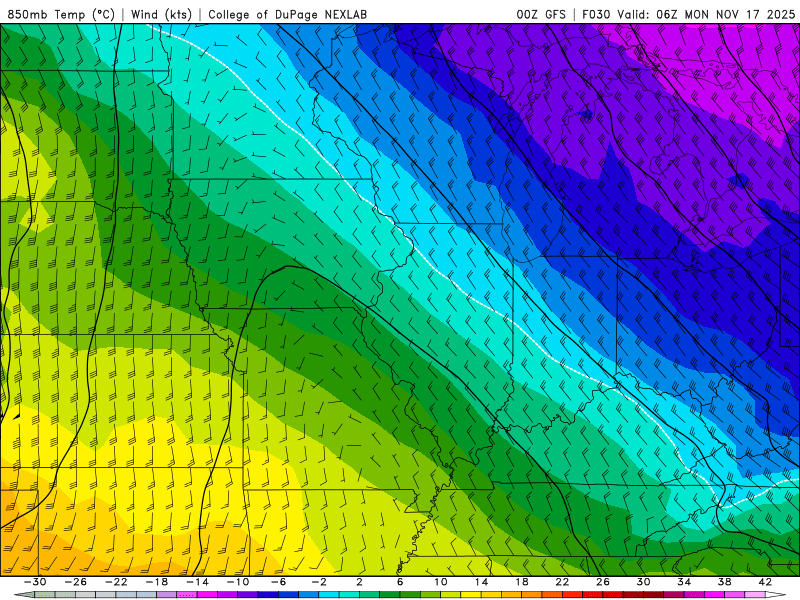The image size is (800, 600).
Task: Select the 'Wind (kts)' header text
Action: coord(161,14)
